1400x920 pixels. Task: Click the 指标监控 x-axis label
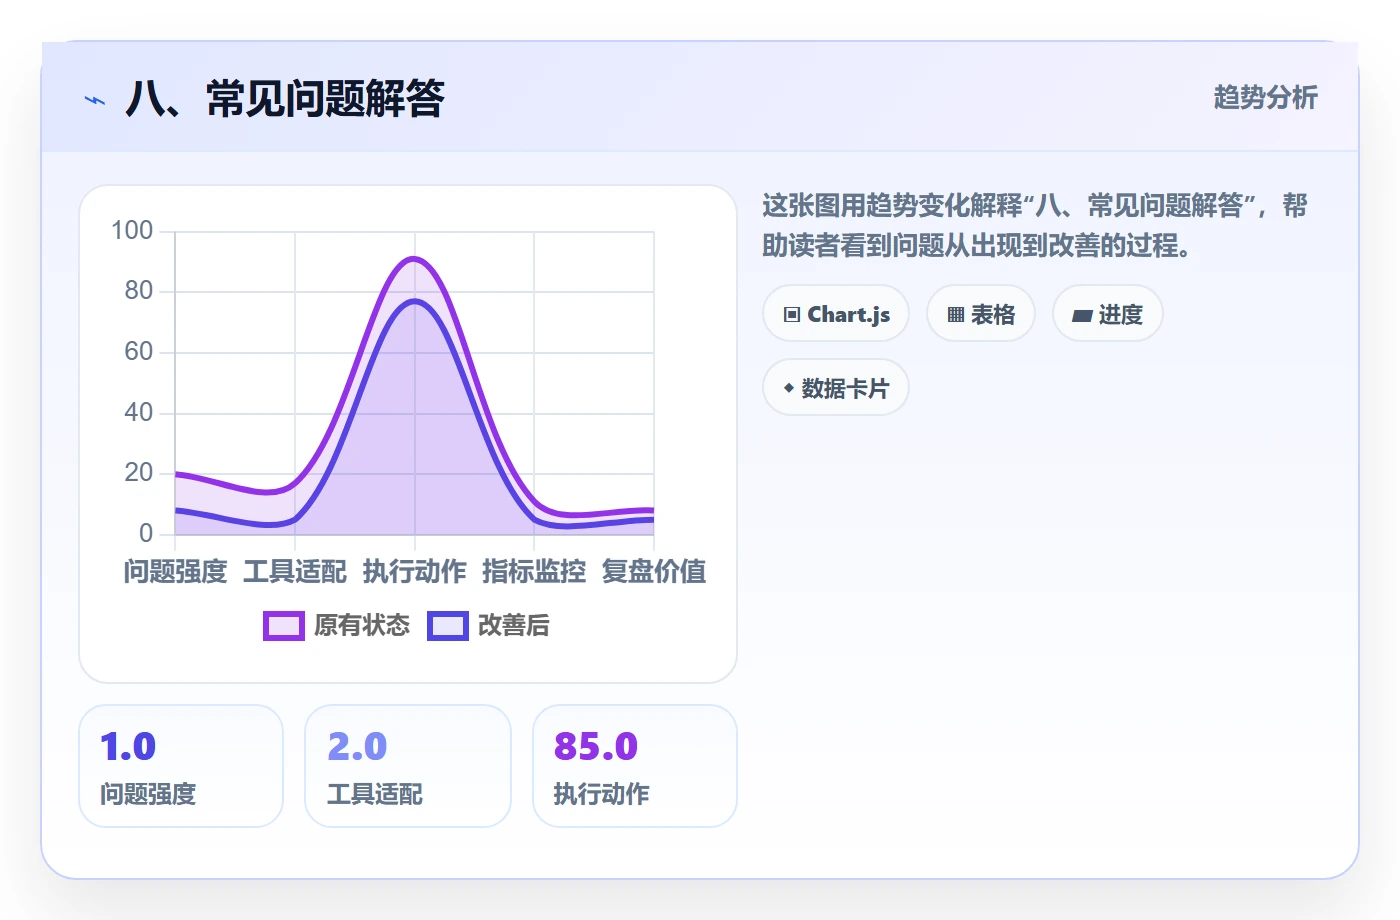click(x=534, y=572)
